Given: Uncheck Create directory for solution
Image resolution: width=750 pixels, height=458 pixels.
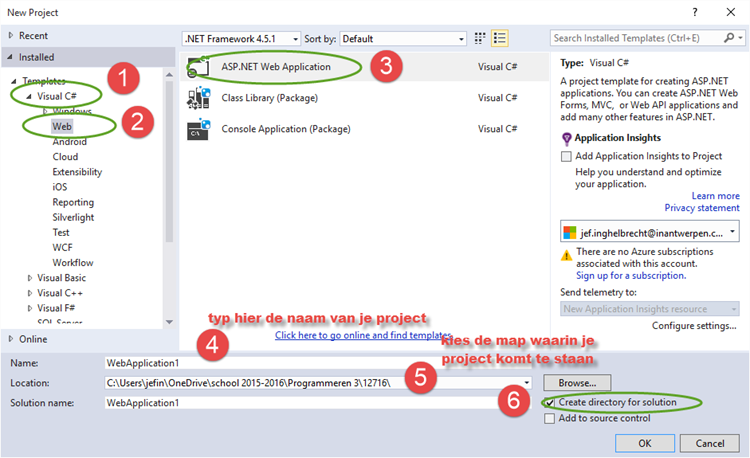Looking at the screenshot, I should click(550, 403).
